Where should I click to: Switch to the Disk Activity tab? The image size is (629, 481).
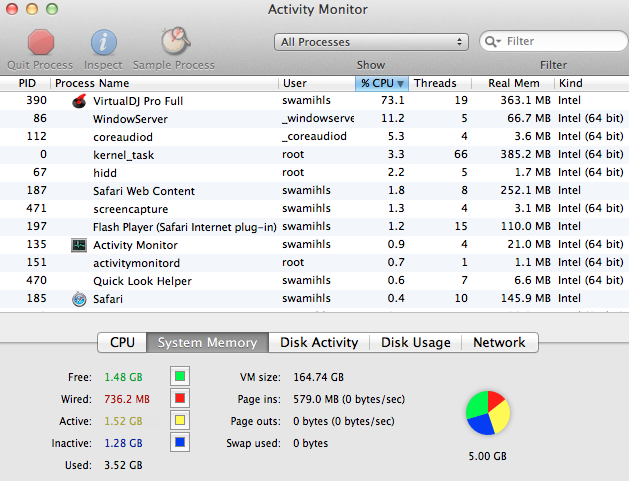coord(318,342)
